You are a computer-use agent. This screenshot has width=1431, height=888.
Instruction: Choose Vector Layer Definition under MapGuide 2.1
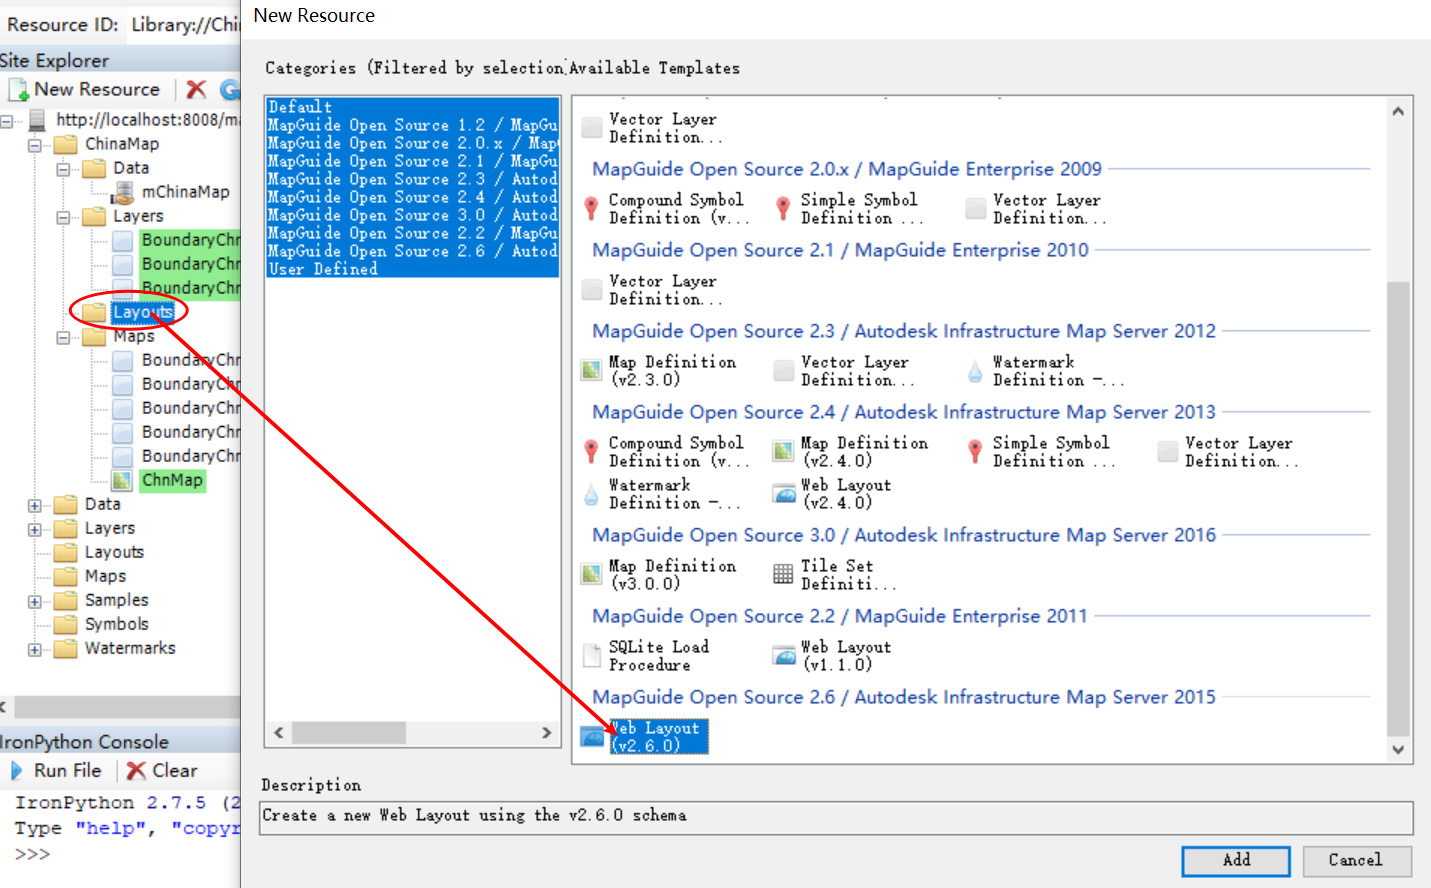652,289
